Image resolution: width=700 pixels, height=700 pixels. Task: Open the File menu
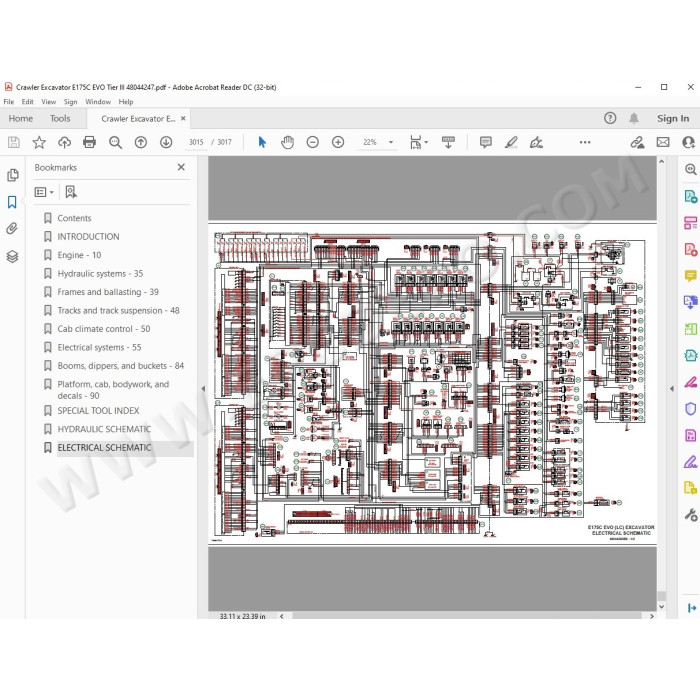pyautogui.click(x=8, y=102)
